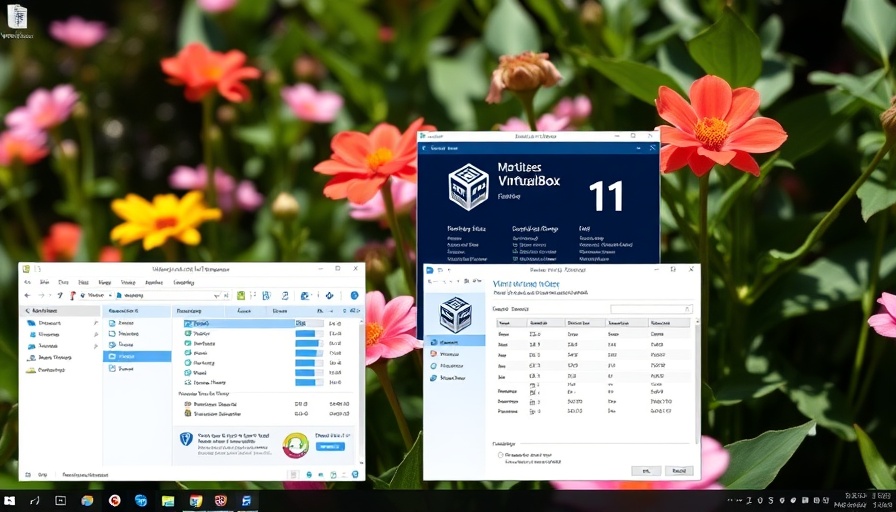Open the first menu in the file manager menu bar
Viewport: 896px width, 512px height.
click(29, 283)
